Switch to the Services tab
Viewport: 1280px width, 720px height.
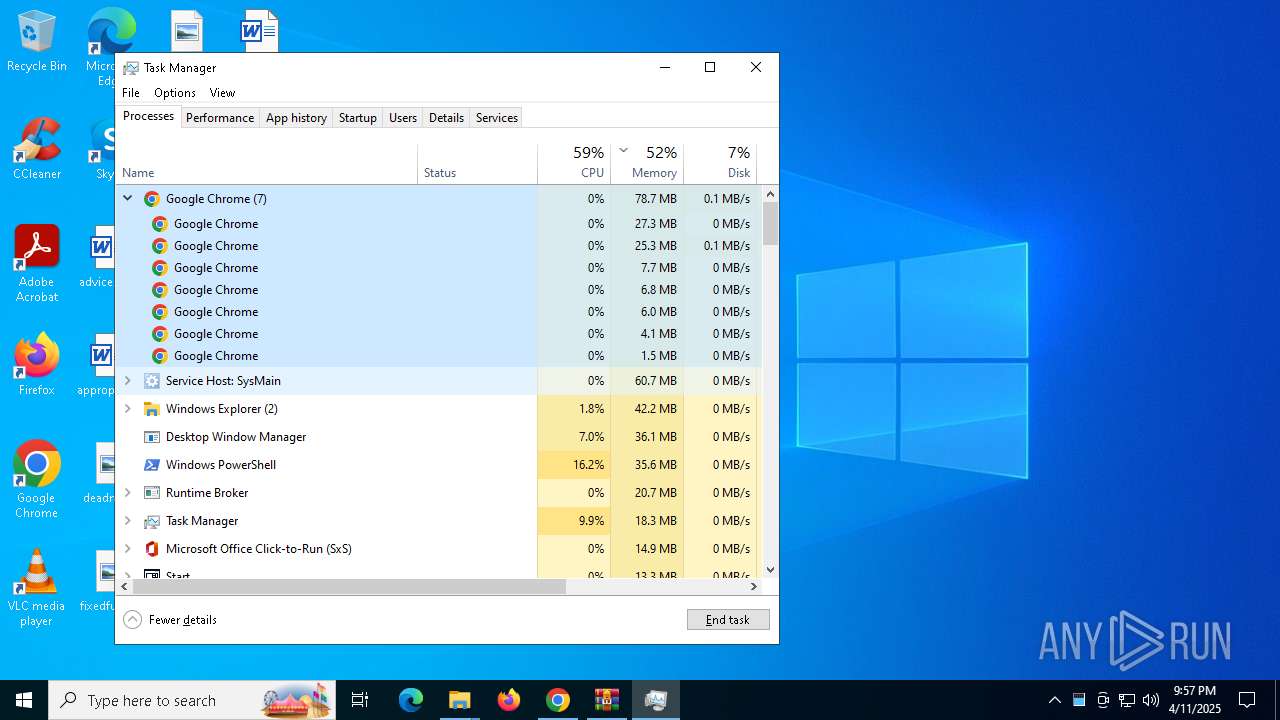pos(497,118)
